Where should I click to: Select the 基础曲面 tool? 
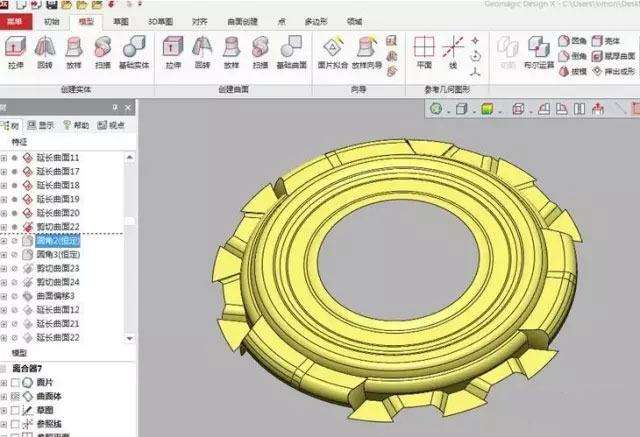point(291,51)
